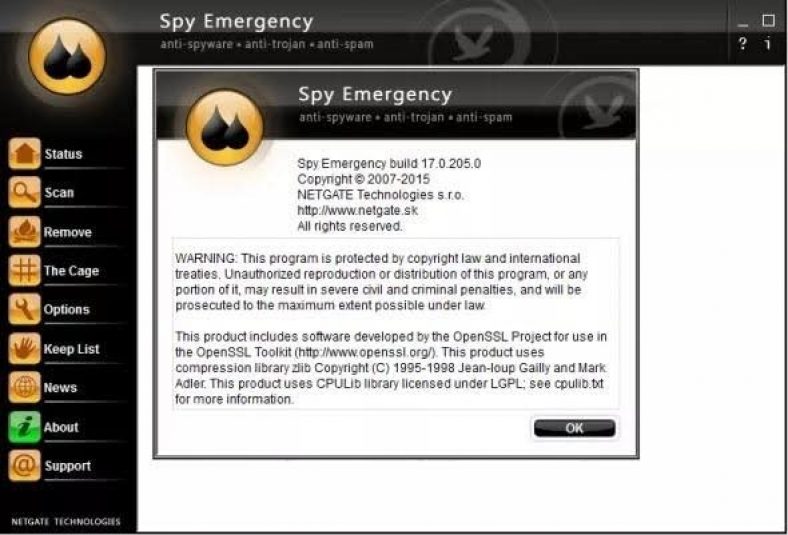Open the Support at-sign icon
788x535 pixels.
[24, 465]
